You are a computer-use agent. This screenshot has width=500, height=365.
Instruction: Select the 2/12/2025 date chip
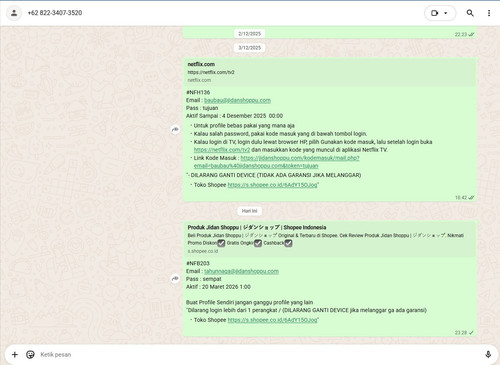(250, 34)
